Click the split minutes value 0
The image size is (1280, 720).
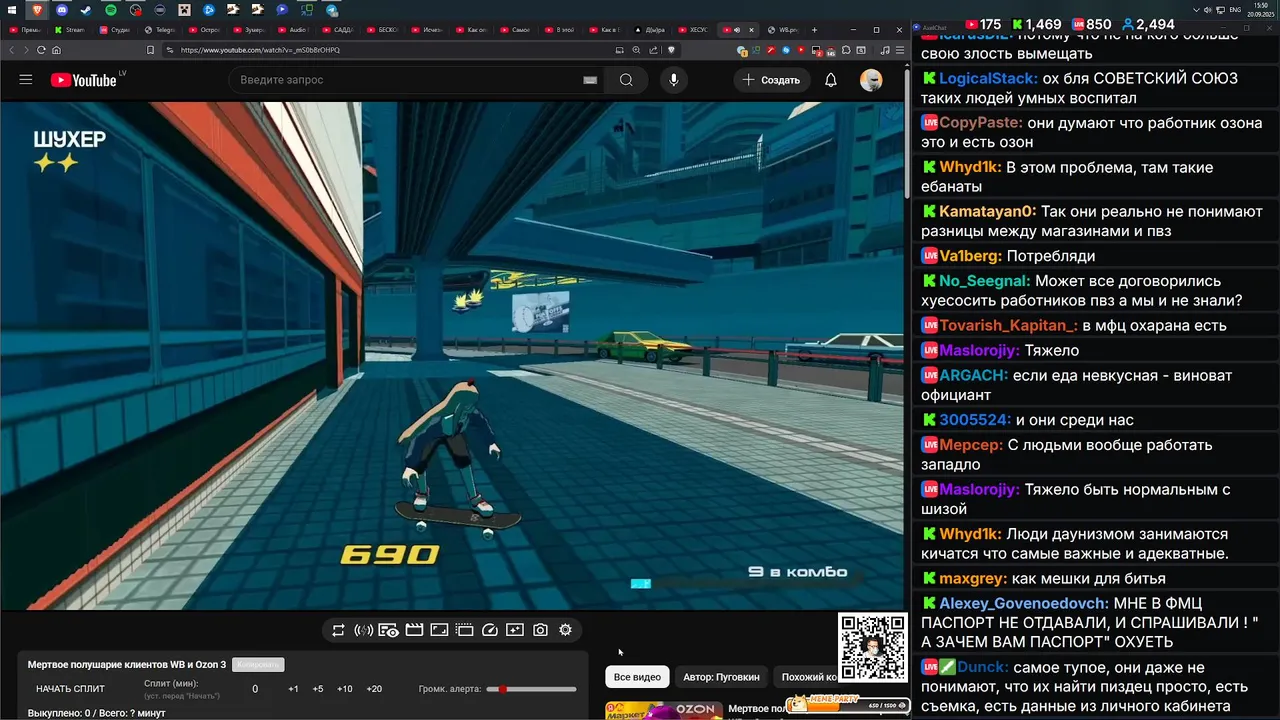[x=255, y=689]
